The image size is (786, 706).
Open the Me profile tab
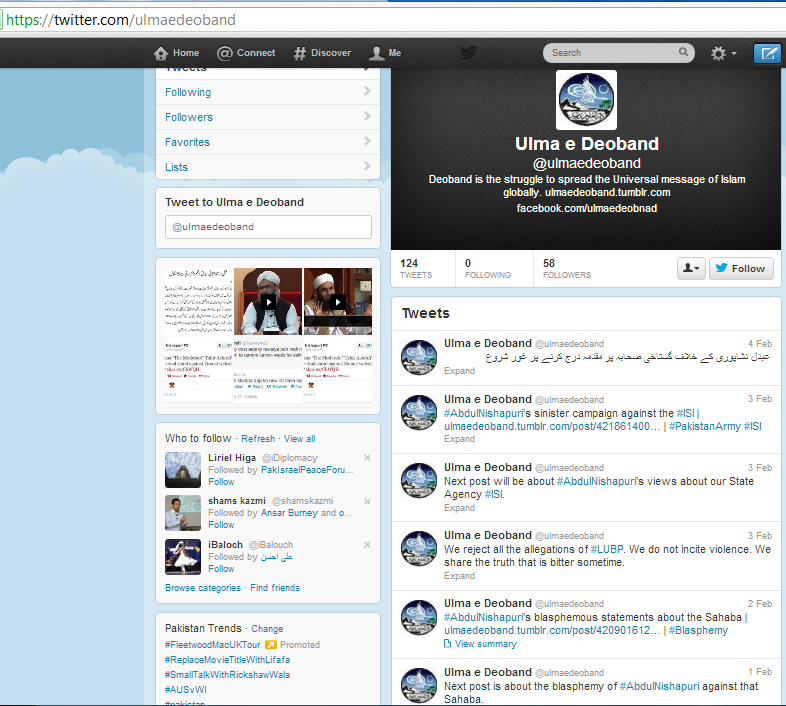pos(385,53)
